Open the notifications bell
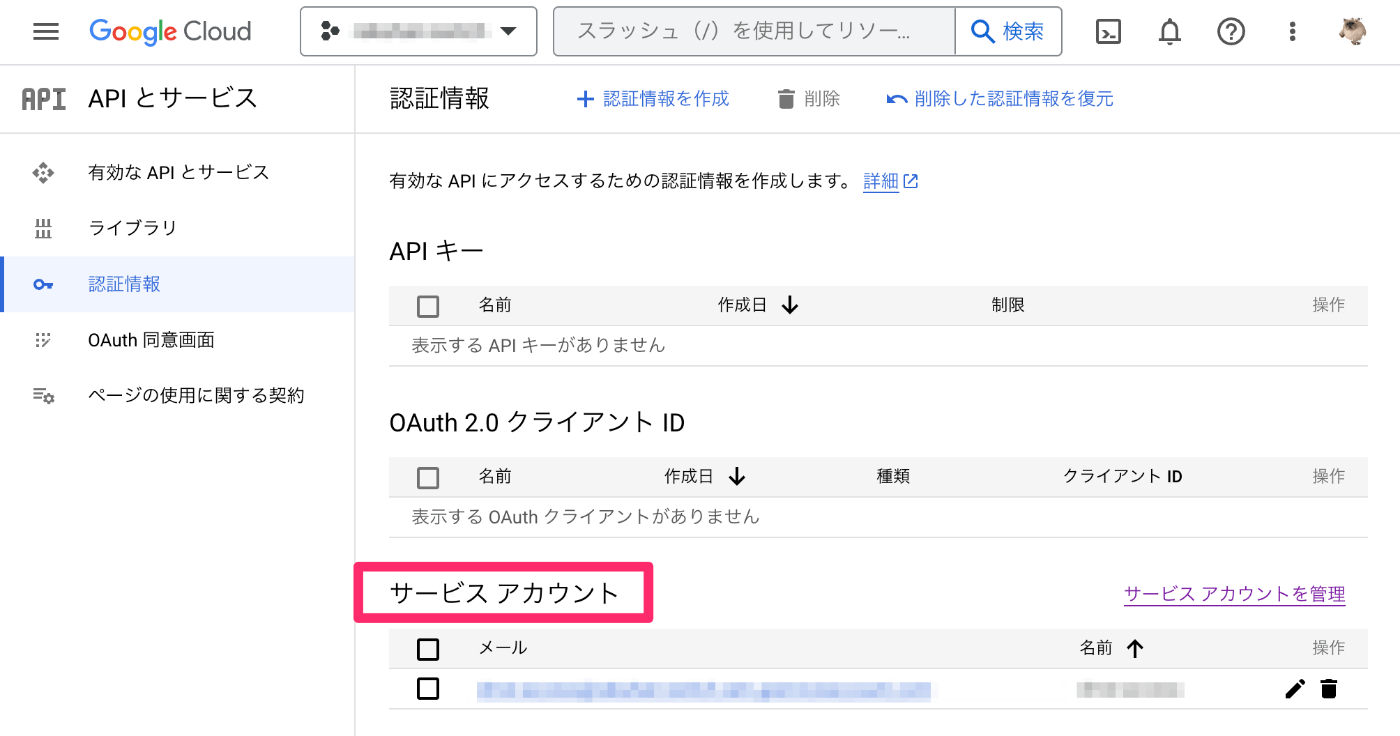The height and width of the screenshot is (736, 1400). click(1169, 32)
